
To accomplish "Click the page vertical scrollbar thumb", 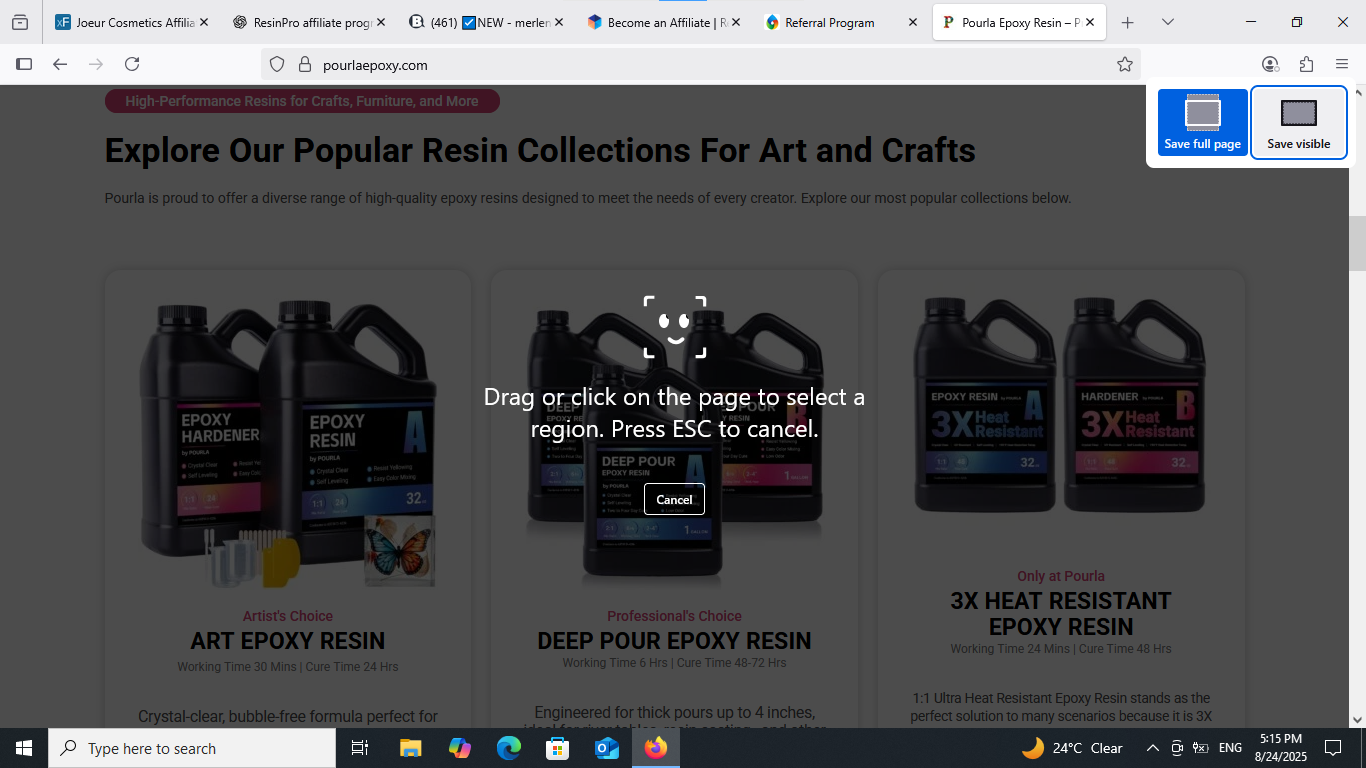I will click(1357, 243).
